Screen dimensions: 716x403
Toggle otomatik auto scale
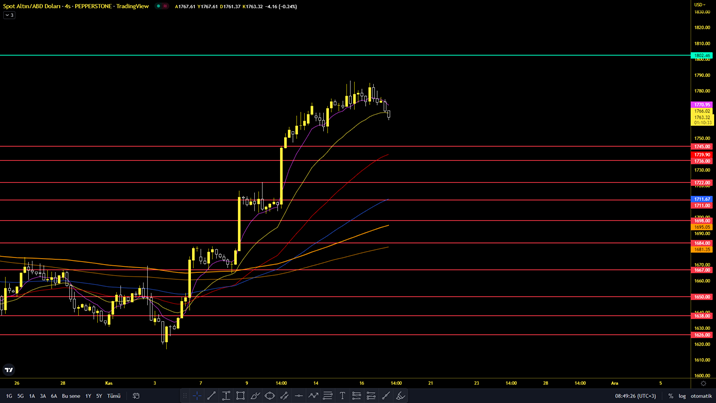click(701, 396)
